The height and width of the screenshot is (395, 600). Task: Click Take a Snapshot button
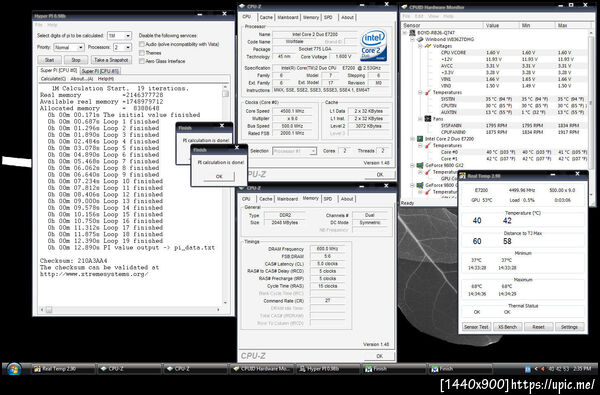coord(111,60)
